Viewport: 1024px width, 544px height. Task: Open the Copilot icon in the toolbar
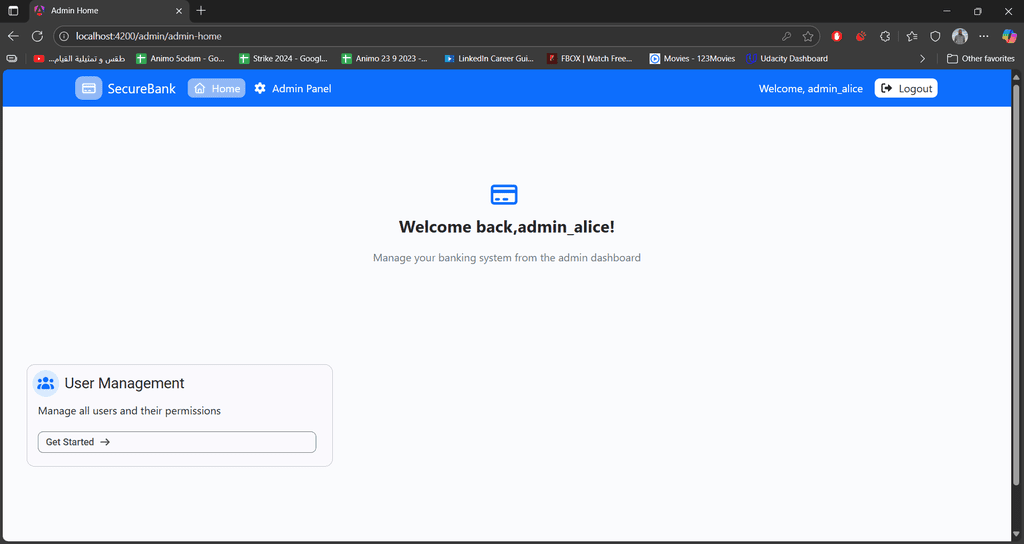point(1010,37)
